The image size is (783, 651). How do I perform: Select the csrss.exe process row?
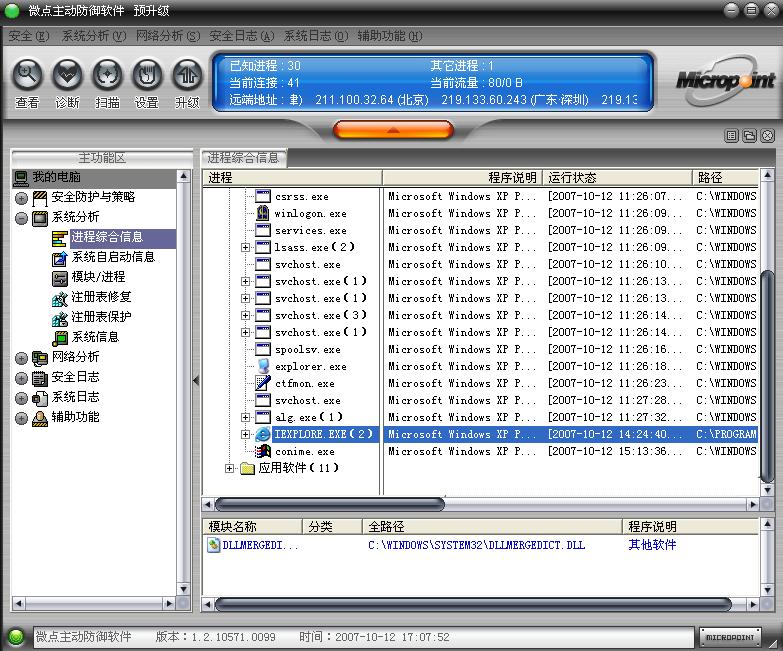pyautogui.click(x=480, y=196)
